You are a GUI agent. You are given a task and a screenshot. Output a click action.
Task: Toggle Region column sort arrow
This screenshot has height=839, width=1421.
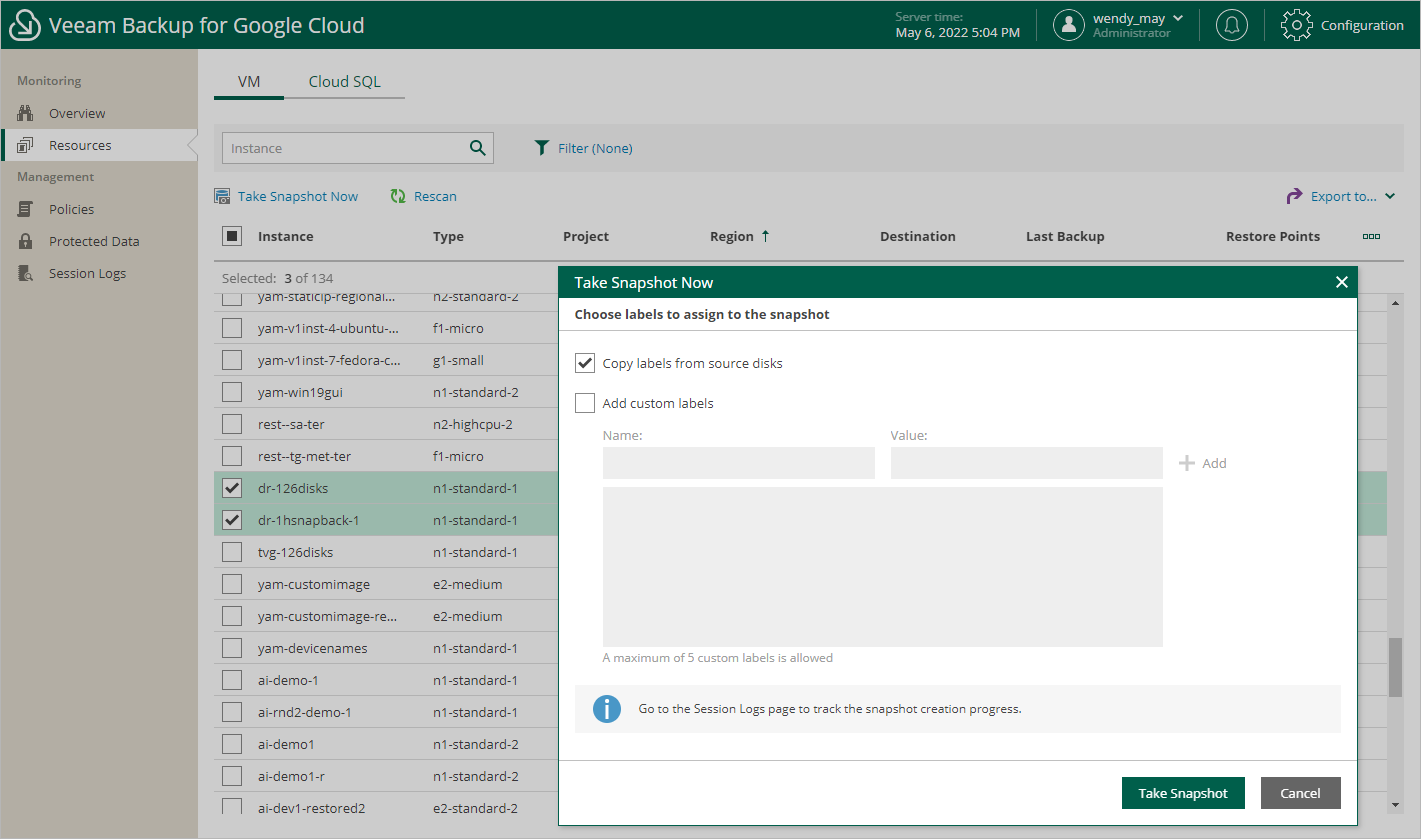(x=766, y=236)
